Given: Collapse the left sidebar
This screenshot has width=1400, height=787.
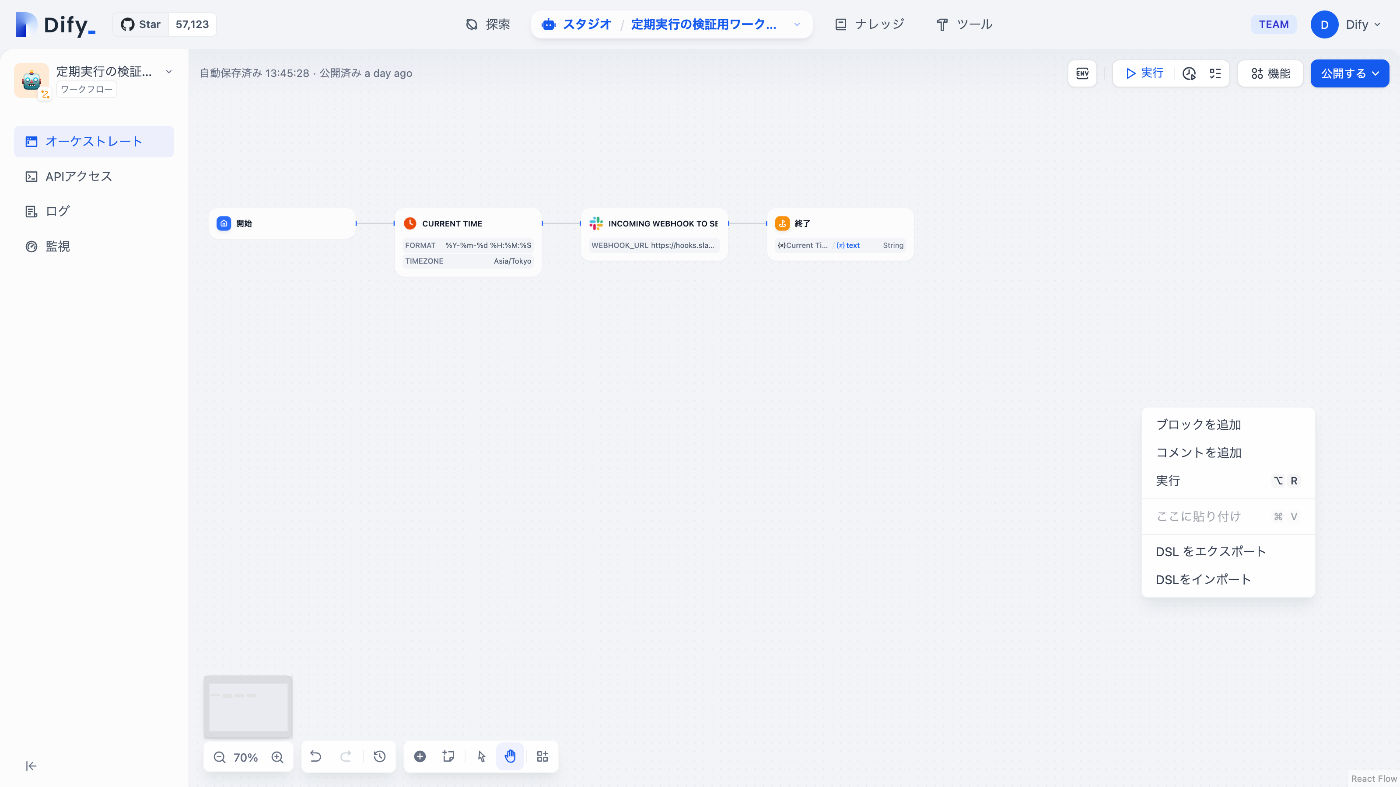Looking at the screenshot, I should pyautogui.click(x=30, y=765).
